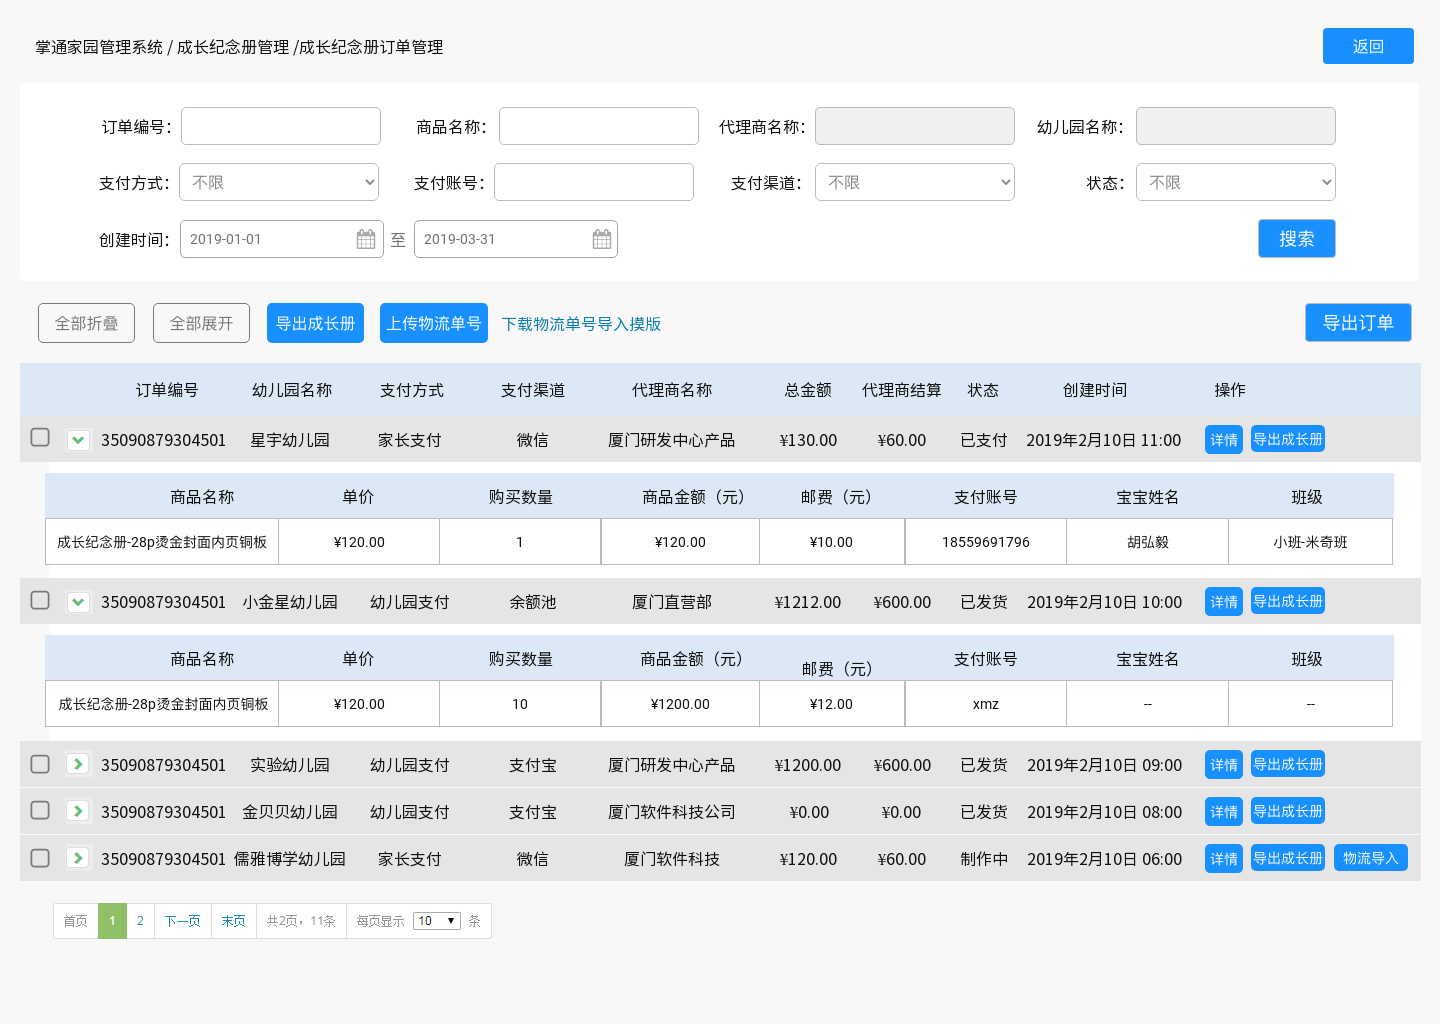Viewport: 1440px width, 1024px height.
Task: Click ¥1200.00 product amount cell
Action: click(x=680, y=704)
